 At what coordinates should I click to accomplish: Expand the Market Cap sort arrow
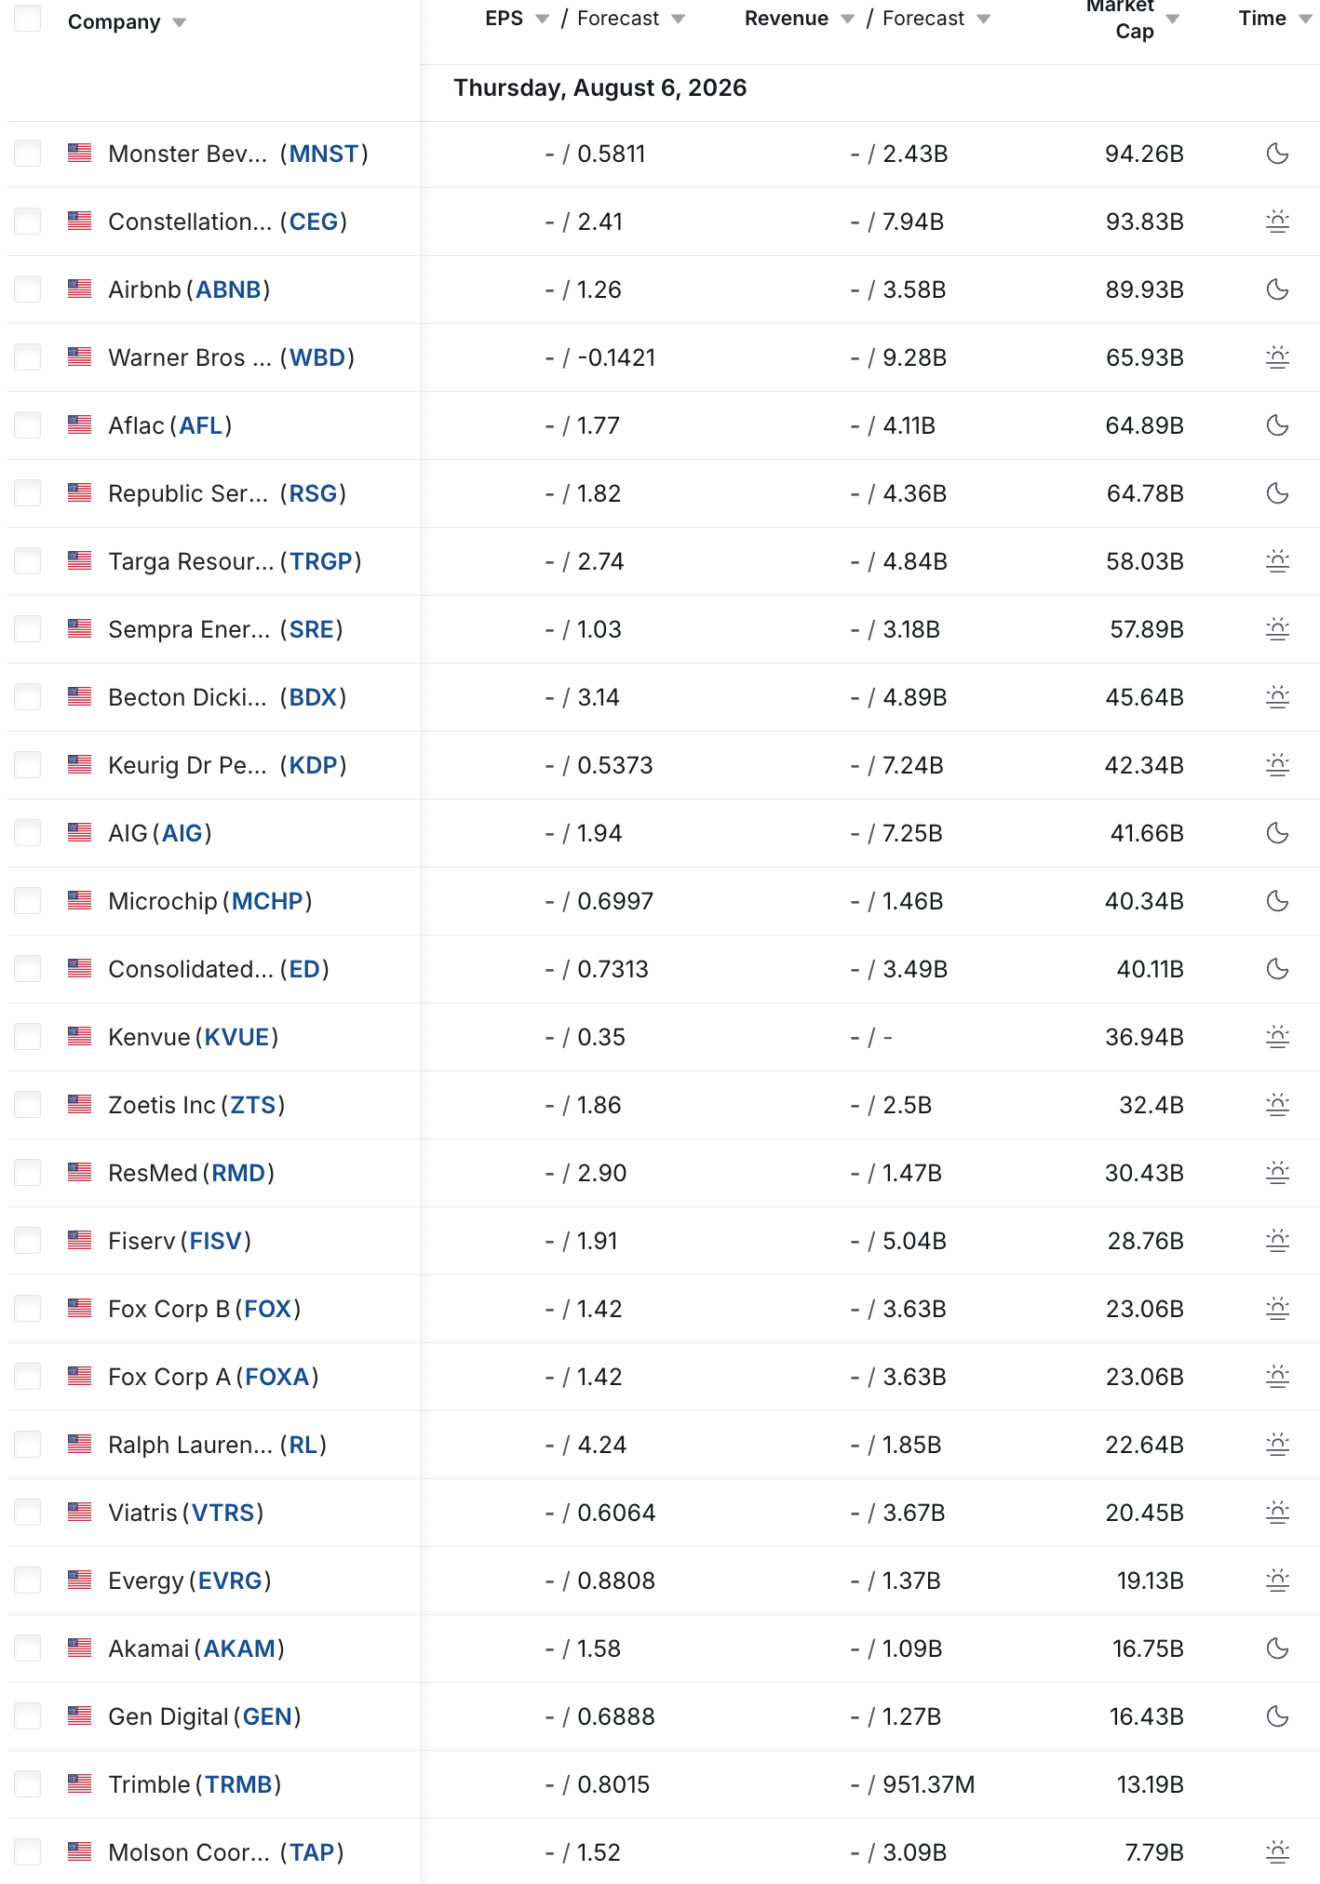[x=1173, y=19]
